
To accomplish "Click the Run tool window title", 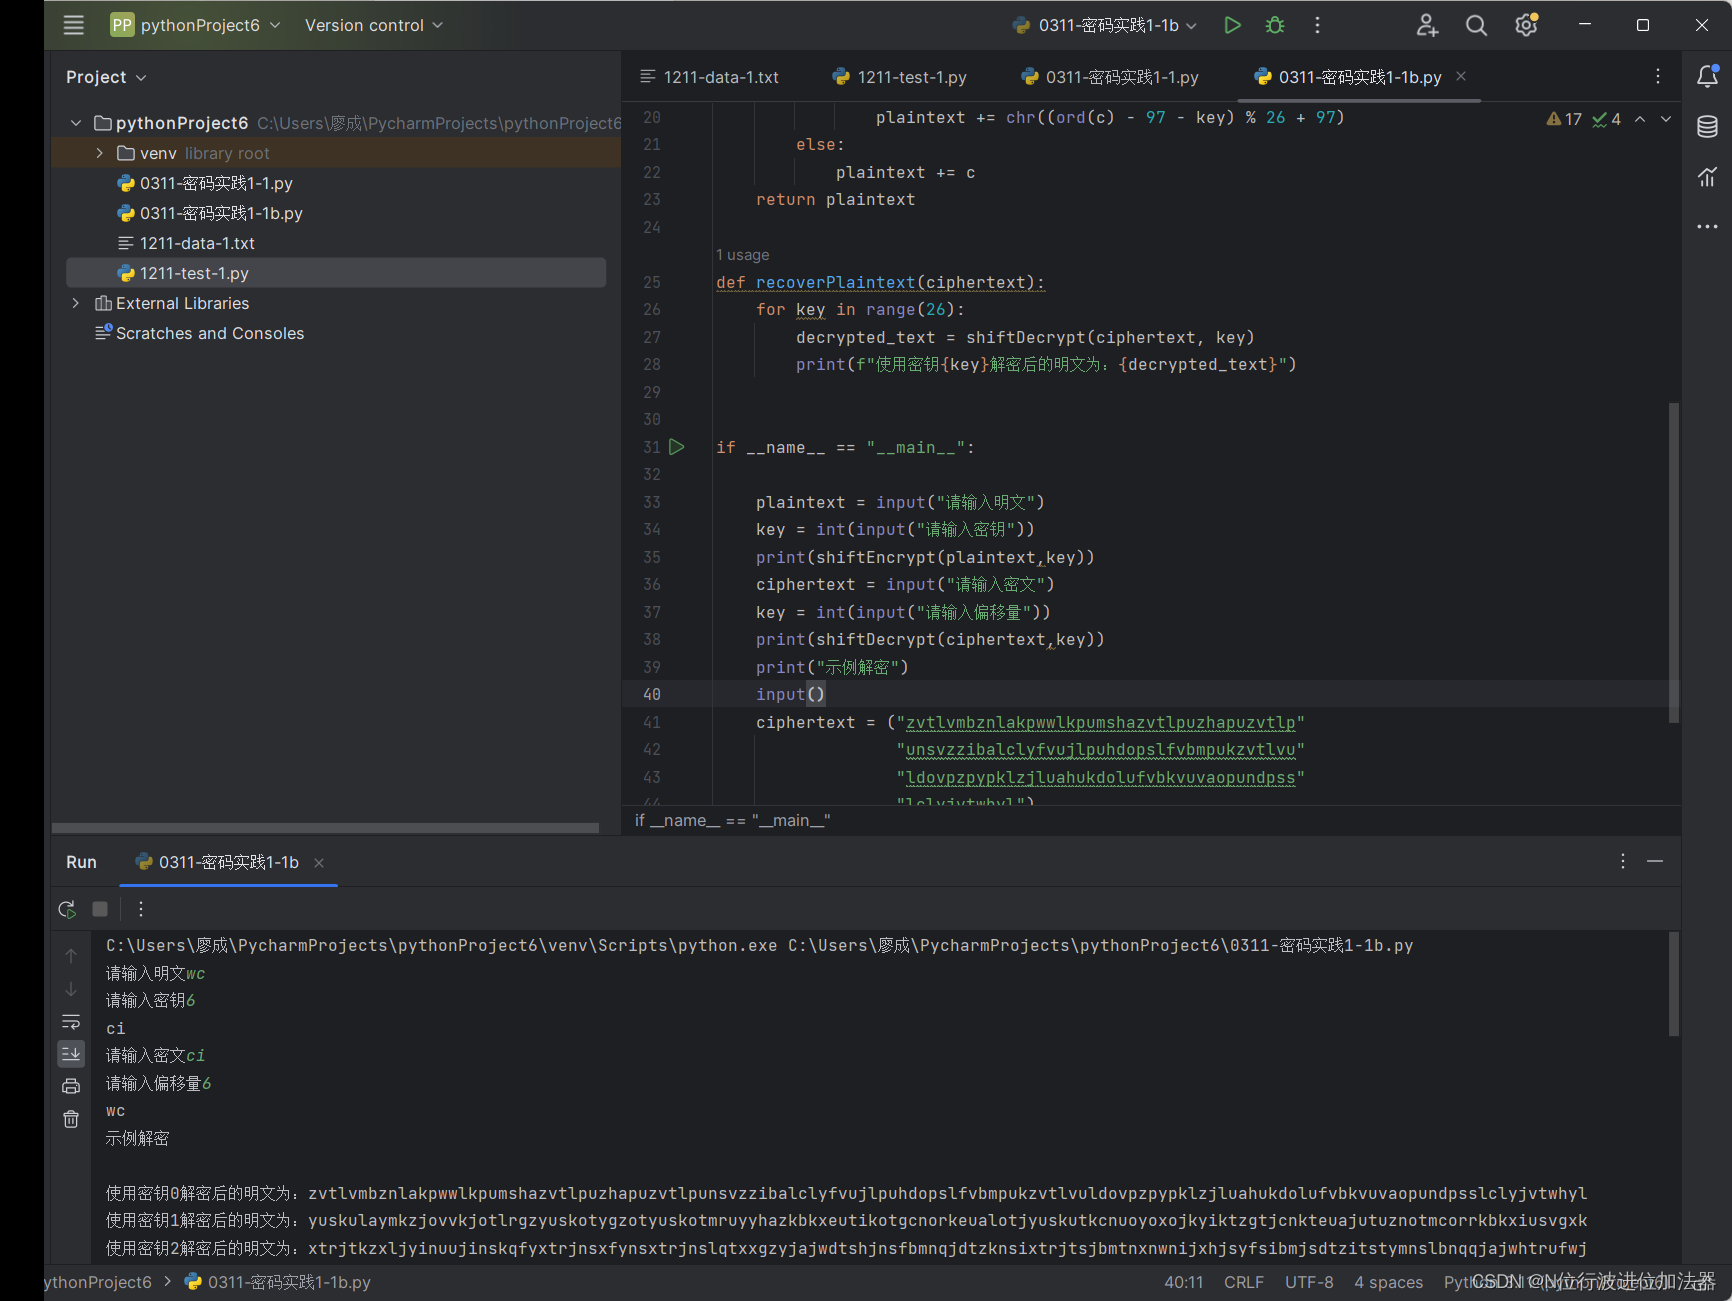I will [x=81, y=862].
